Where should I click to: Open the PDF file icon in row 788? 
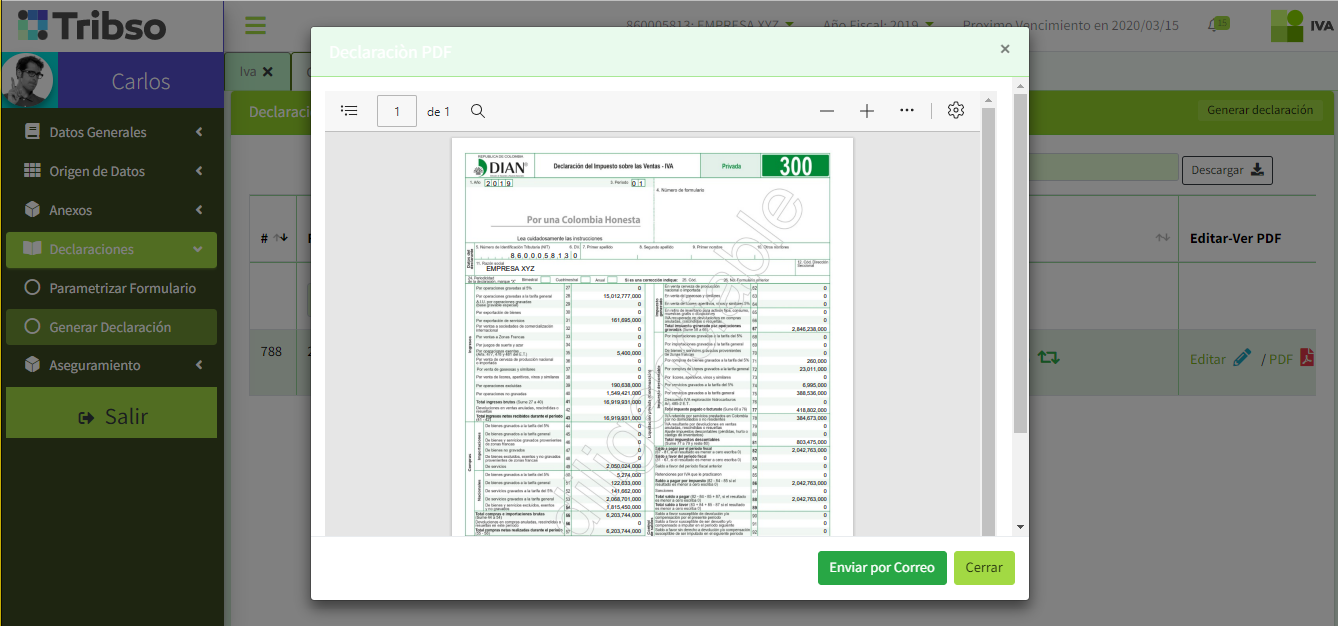pyautogui.click(x=1307, y=358)
